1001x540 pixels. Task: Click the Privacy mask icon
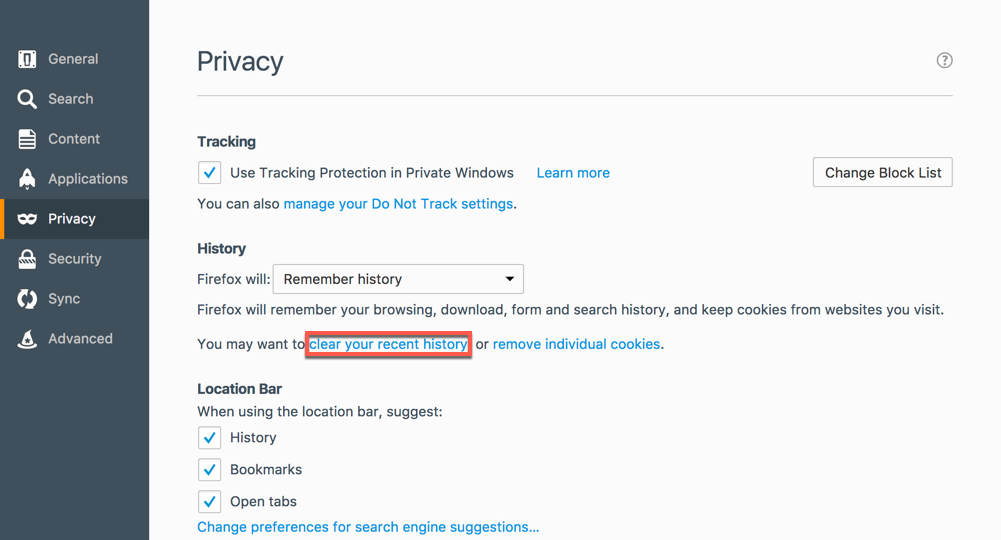[x=27, y=219]
